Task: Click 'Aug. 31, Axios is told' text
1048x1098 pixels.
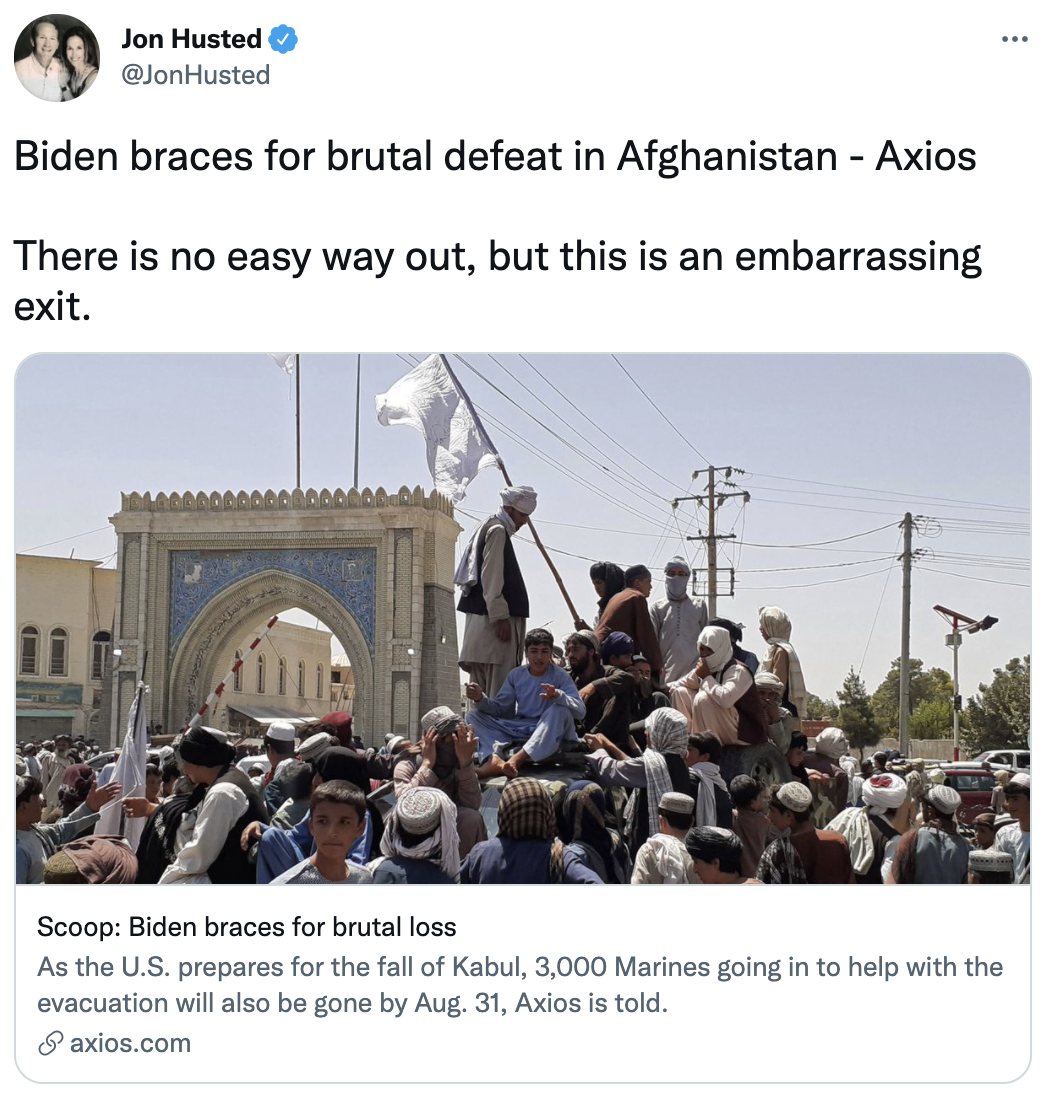Action: tap(541, 1003)
